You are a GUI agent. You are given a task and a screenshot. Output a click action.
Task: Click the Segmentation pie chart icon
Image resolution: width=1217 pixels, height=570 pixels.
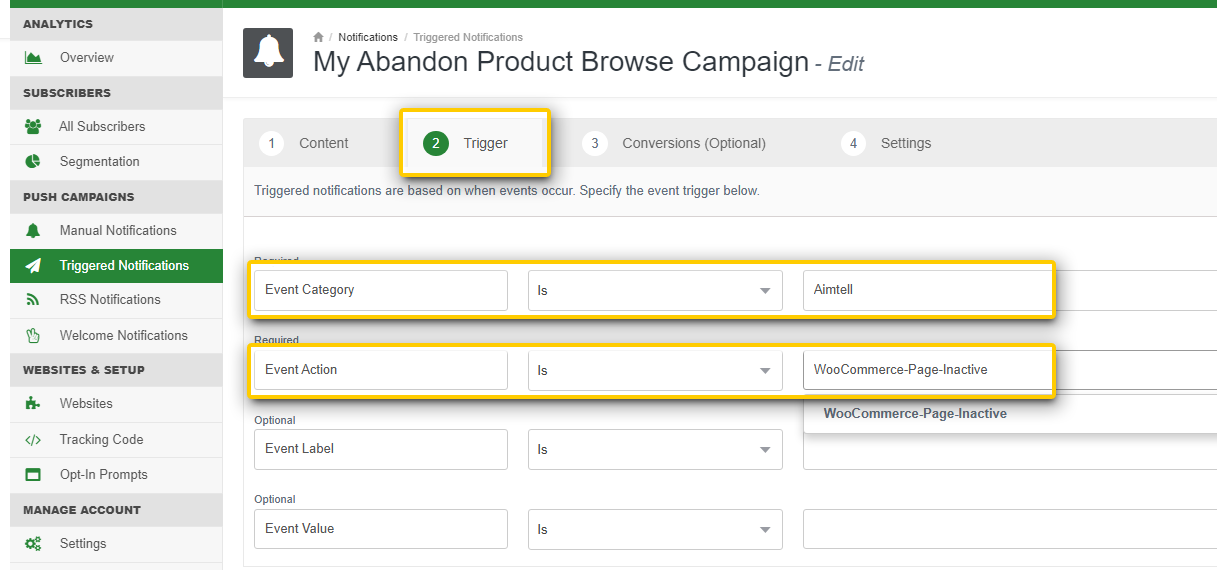pos(33,162)
